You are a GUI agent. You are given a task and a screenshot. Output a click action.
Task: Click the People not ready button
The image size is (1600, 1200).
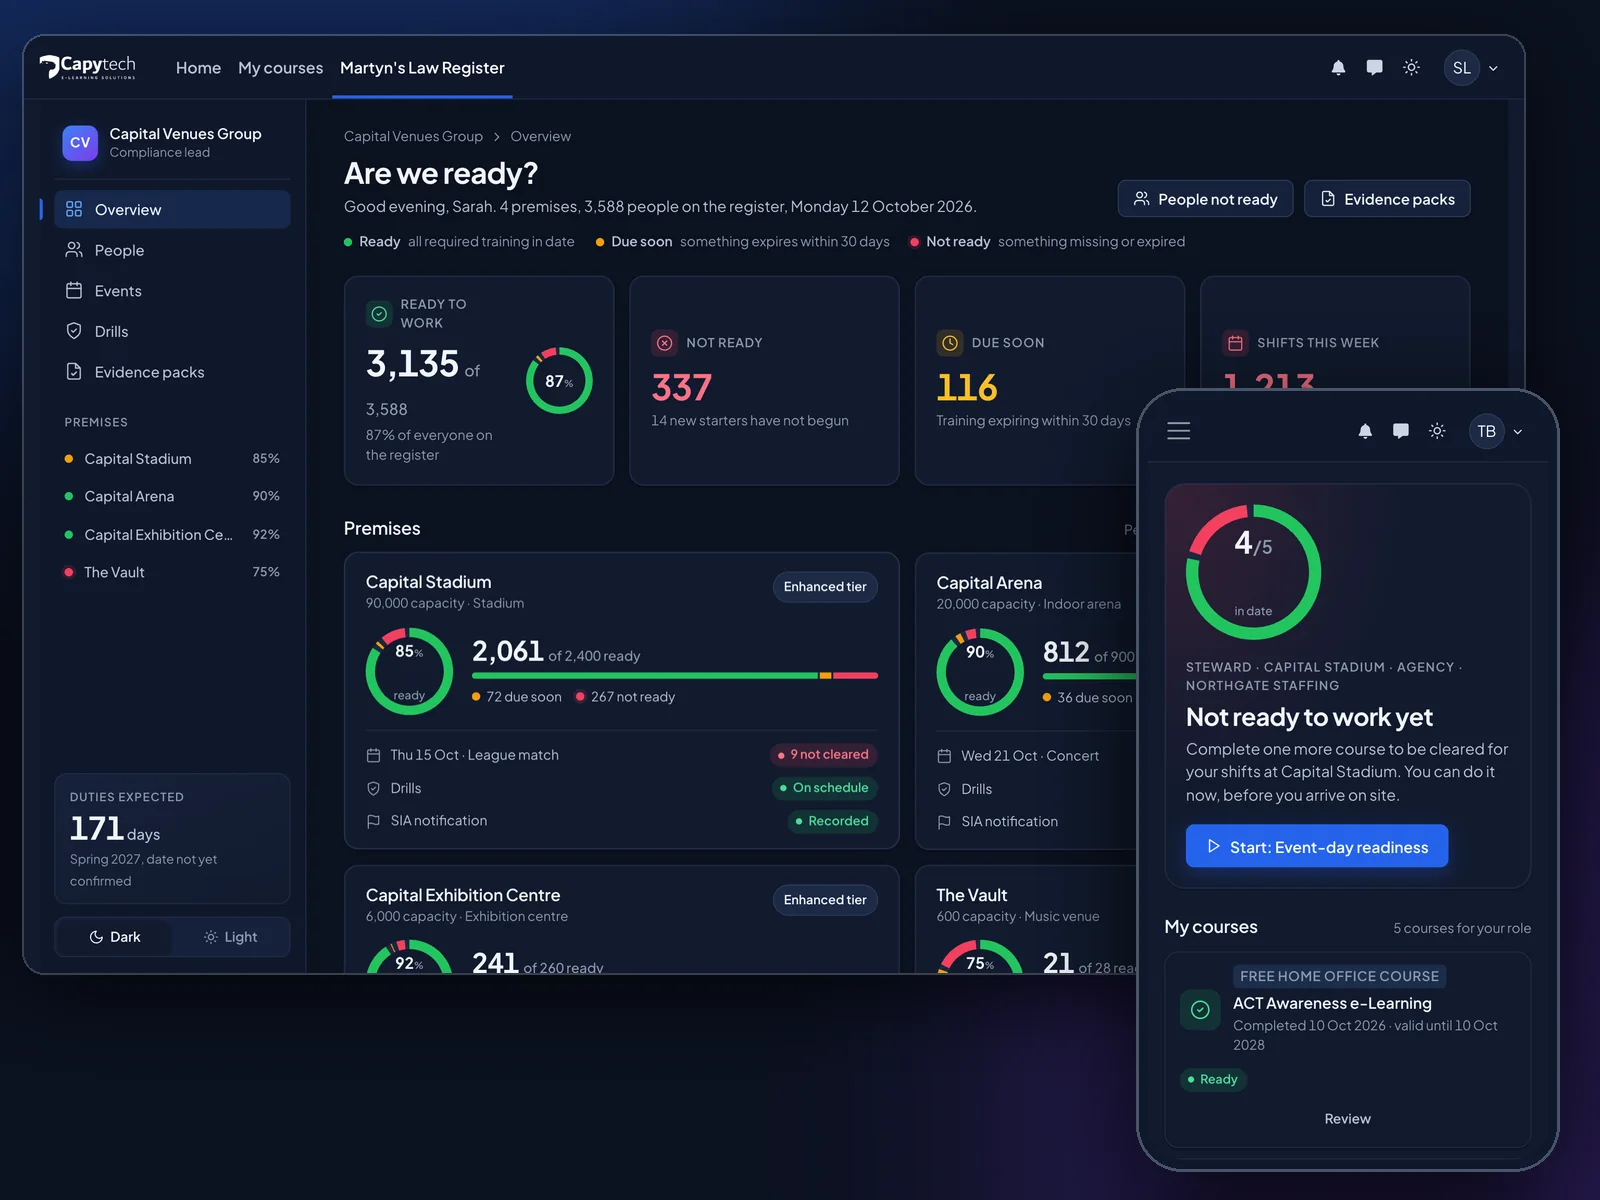[1205, 199]
